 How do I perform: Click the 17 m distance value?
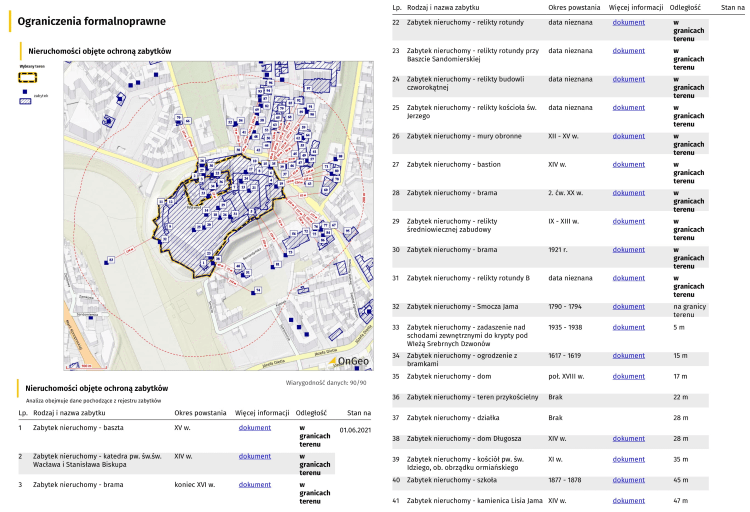coord(680,377)
